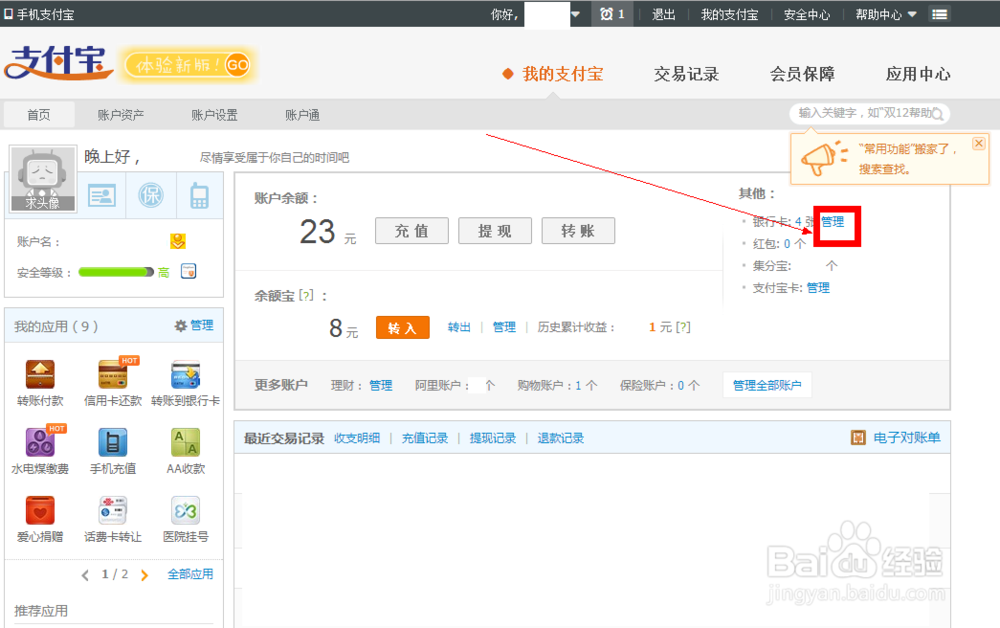This screenshot has height=628, width=1000.
Task: Click the robot avatar 求头像 picture
Action: click(43, 179)
